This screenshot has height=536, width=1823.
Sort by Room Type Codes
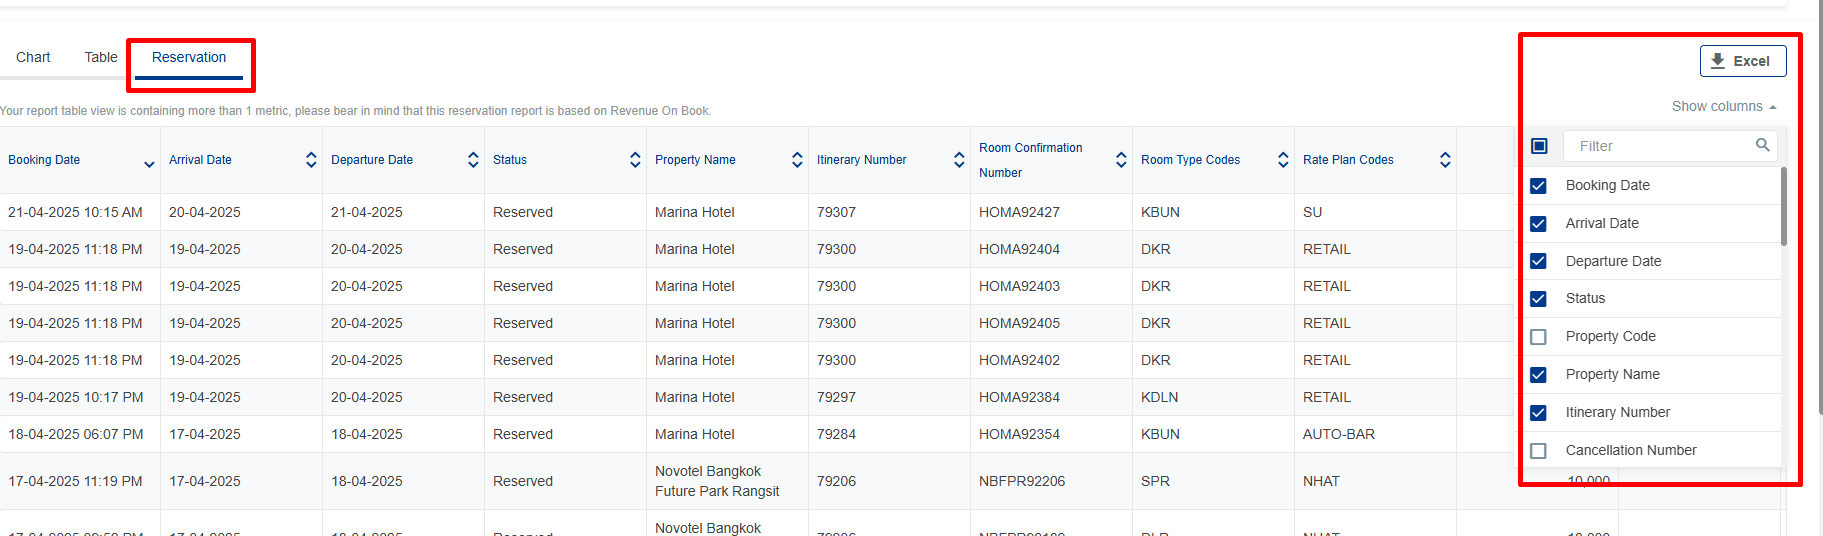tap(1283, 160)
